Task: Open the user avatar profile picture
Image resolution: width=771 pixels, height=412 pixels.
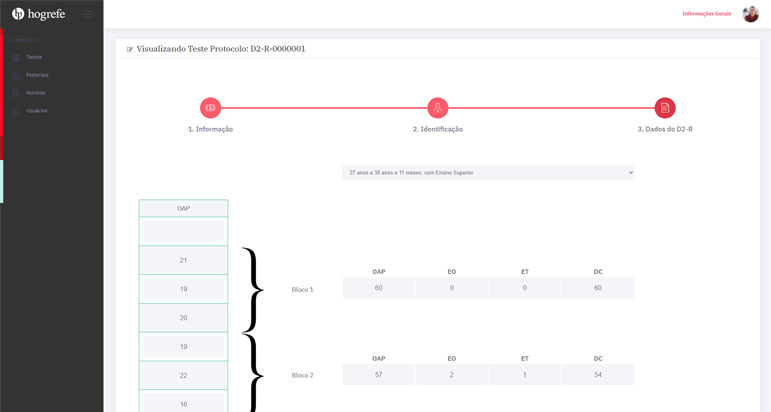Action: (750, 14)
